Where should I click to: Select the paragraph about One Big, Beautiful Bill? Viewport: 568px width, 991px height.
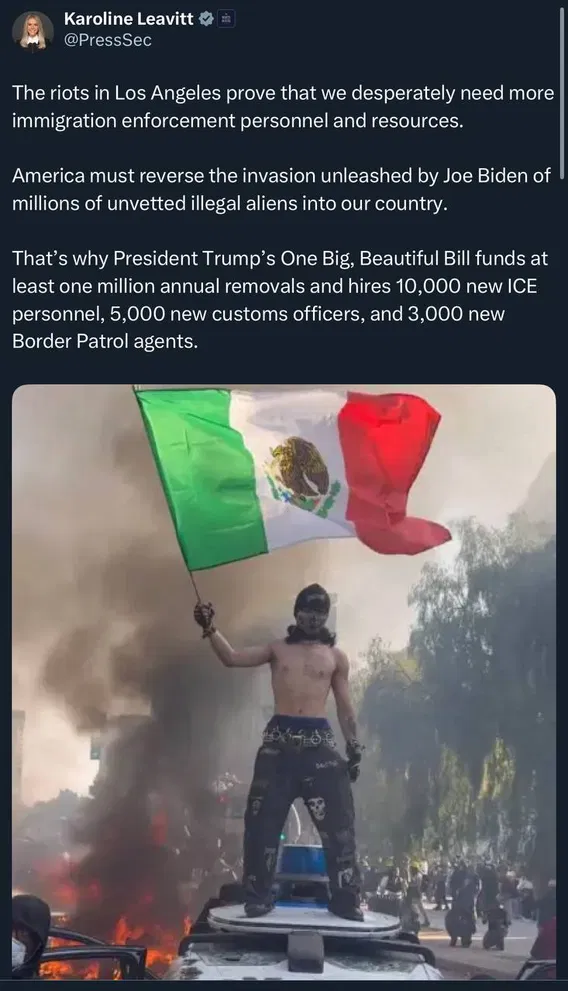tap(280, 300)
